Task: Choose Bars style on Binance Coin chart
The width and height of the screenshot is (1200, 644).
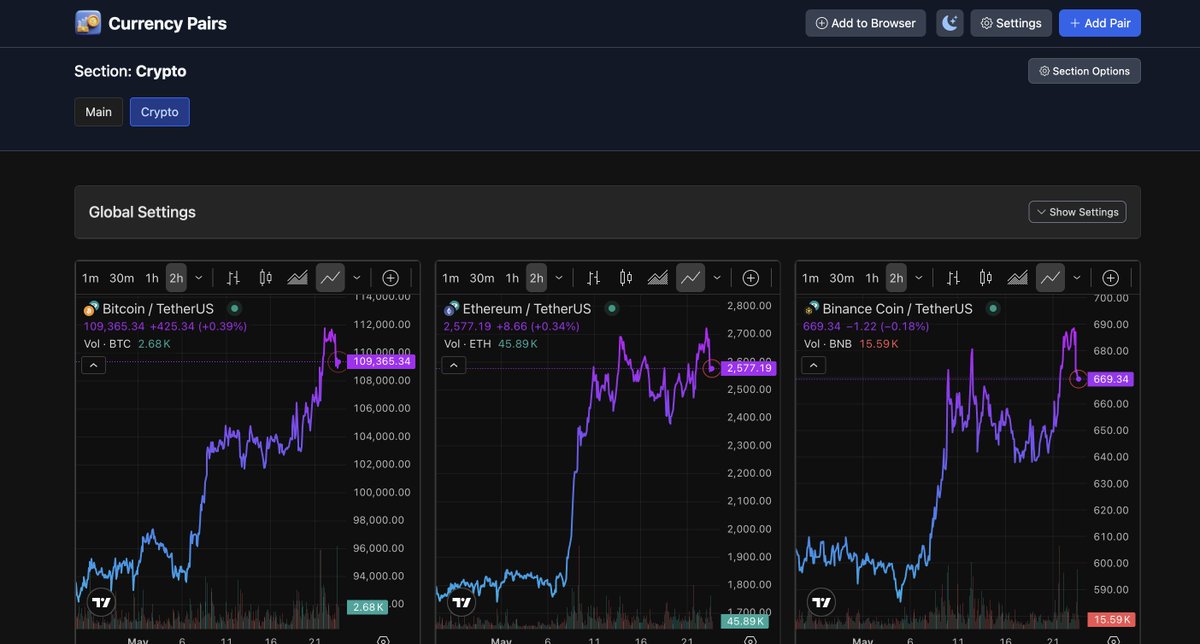Action: click(x=953, y=278)
